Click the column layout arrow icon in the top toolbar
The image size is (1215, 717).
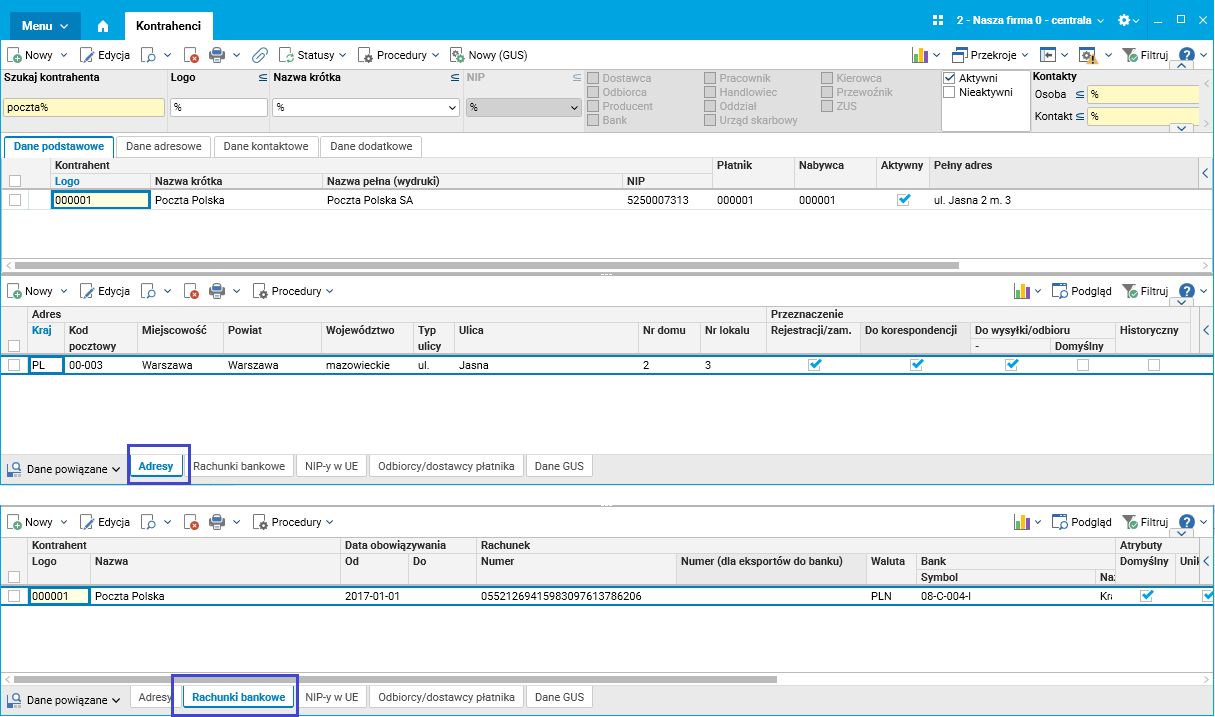[1048, 55]
